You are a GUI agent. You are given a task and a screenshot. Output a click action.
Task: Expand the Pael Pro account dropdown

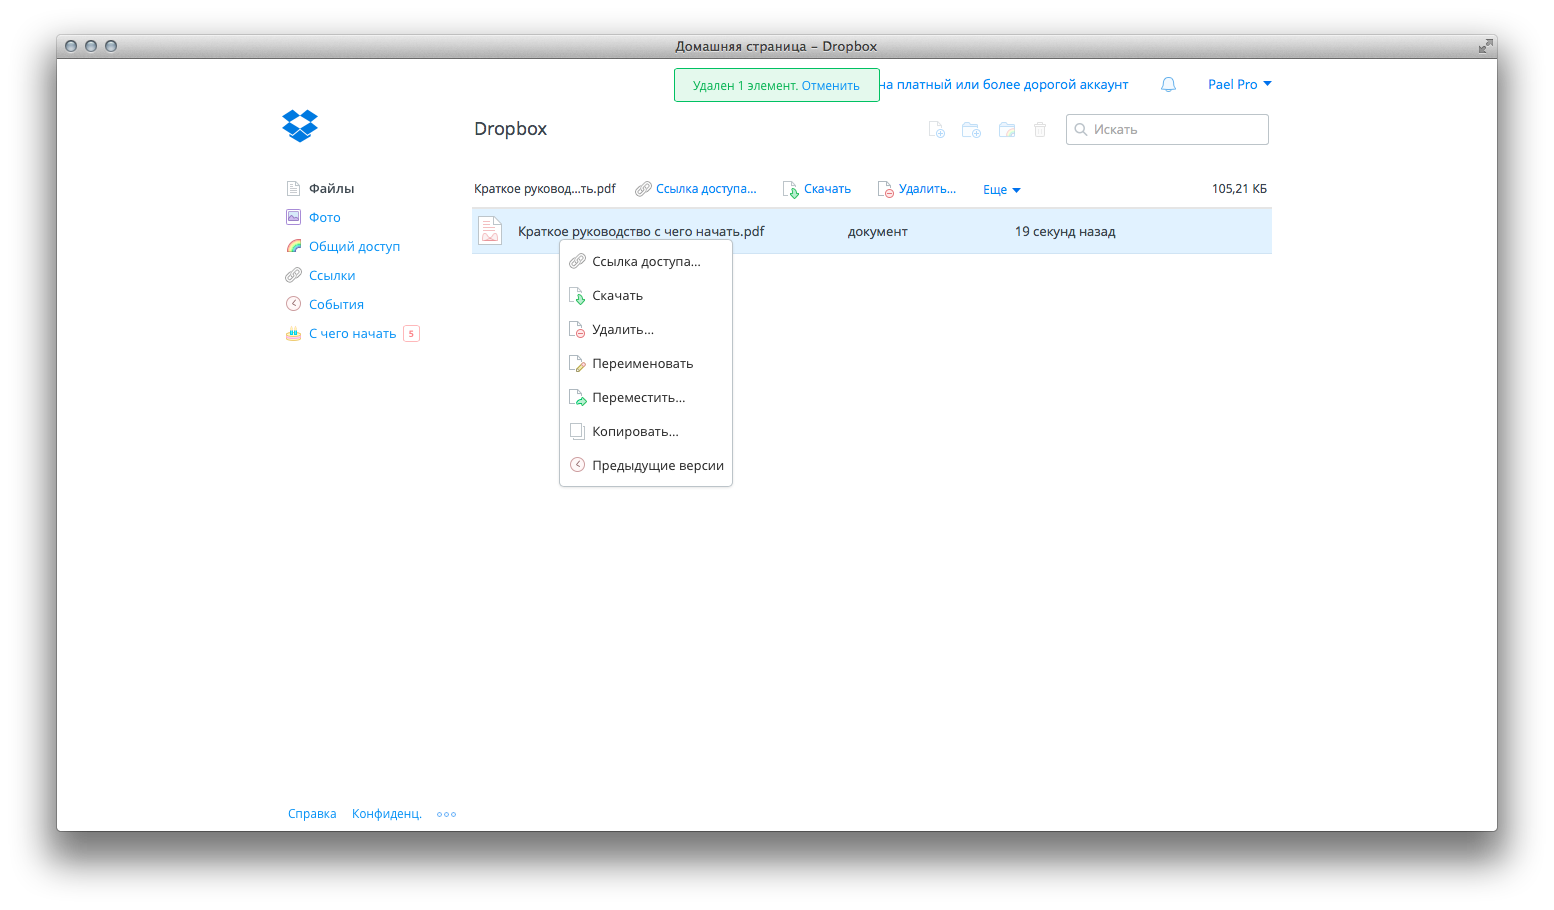point(1239,85)
